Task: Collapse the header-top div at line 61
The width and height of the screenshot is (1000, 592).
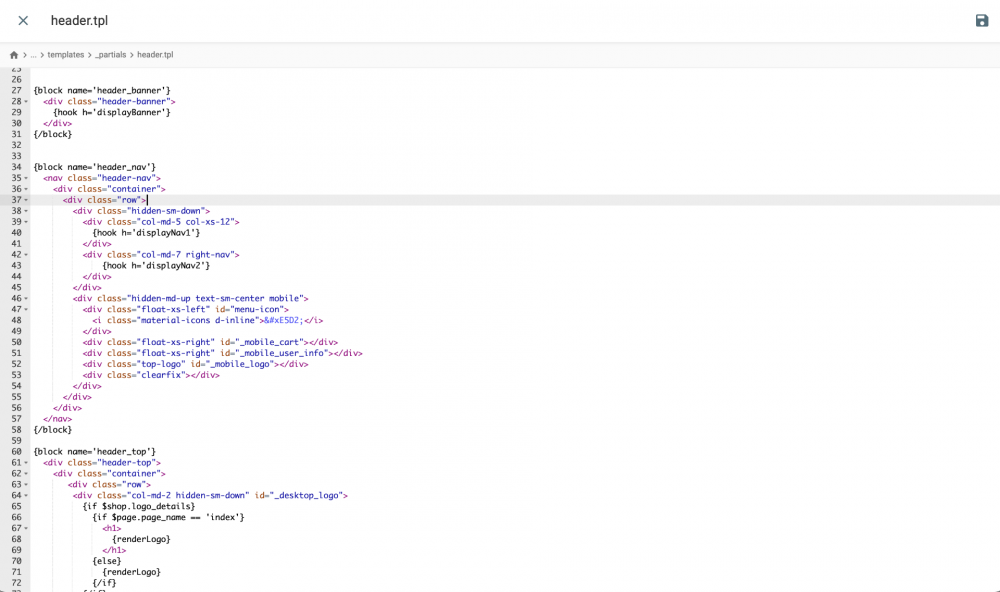Action: point(27,462)
